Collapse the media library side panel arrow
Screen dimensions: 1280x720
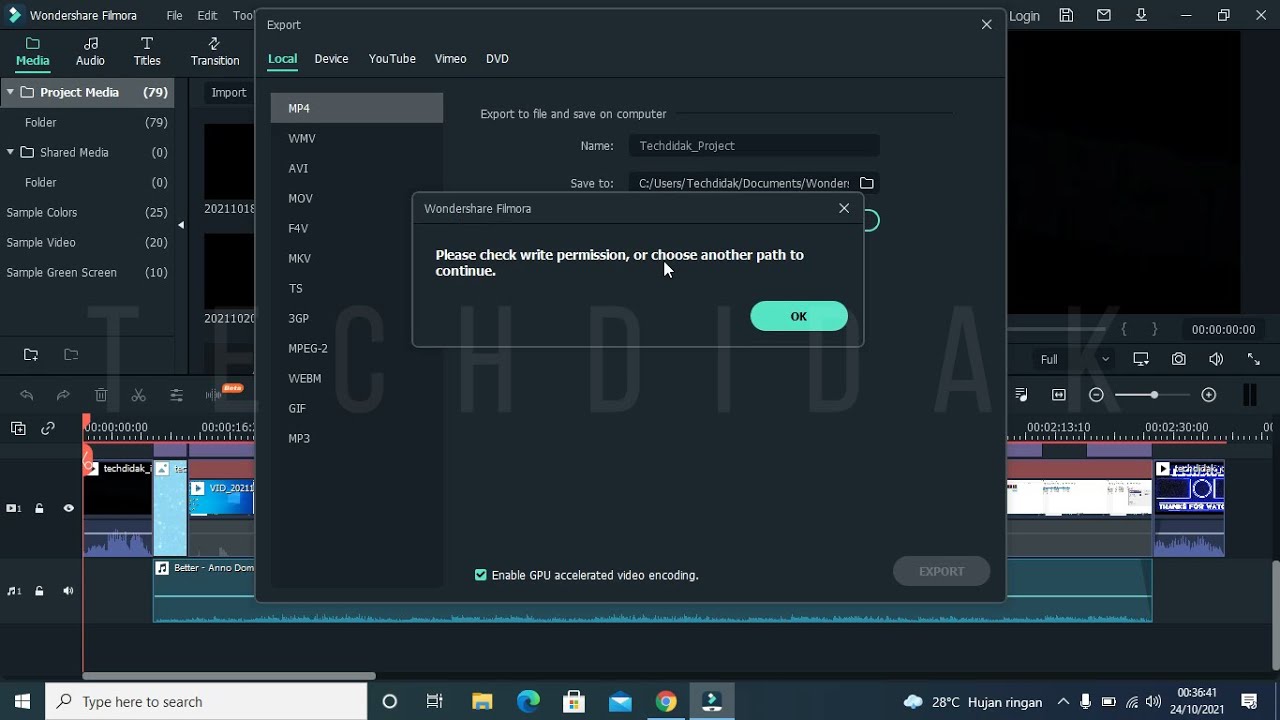pyautogui.click(x=181, y=225)
